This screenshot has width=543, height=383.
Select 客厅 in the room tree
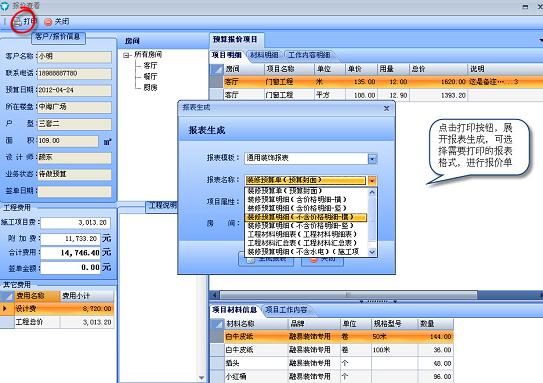(150, 65)
